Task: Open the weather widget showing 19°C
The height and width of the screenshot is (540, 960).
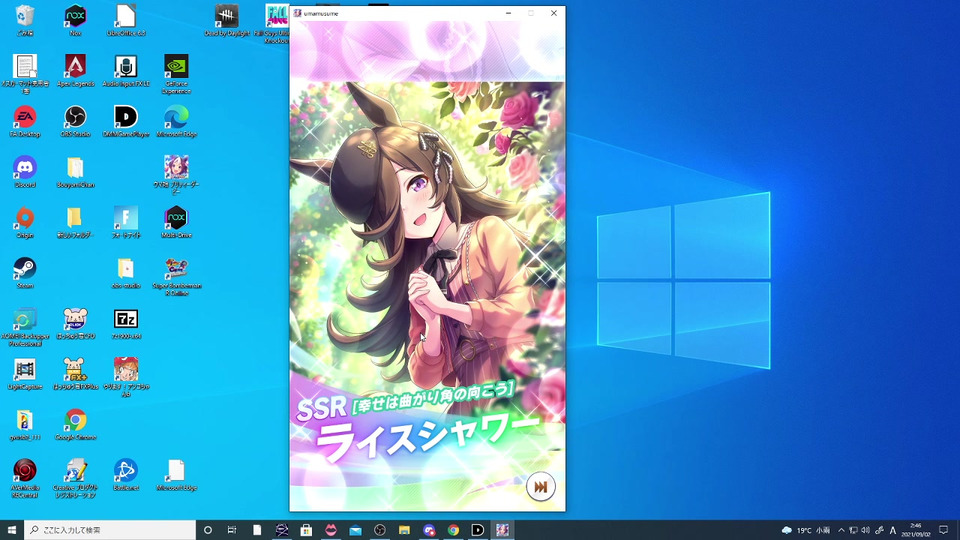Action: point(806,530)
